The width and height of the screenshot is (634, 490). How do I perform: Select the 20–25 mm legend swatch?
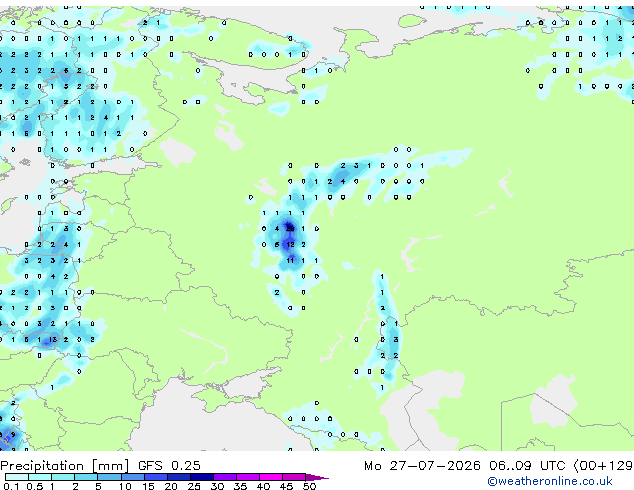tap(178, 477)
